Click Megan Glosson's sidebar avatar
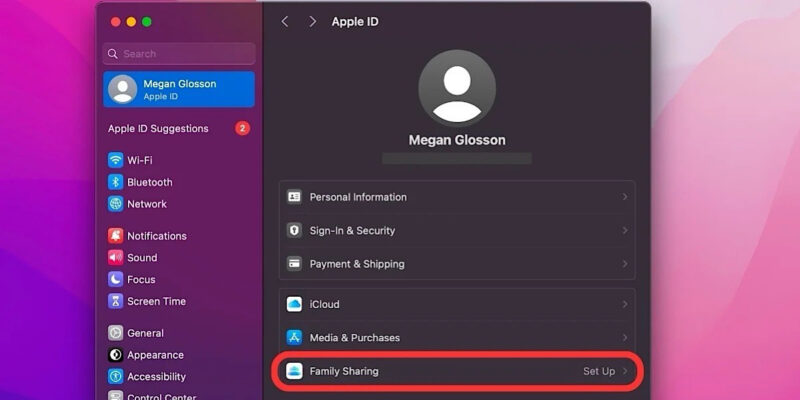The image size is (800, 400). 122,89
